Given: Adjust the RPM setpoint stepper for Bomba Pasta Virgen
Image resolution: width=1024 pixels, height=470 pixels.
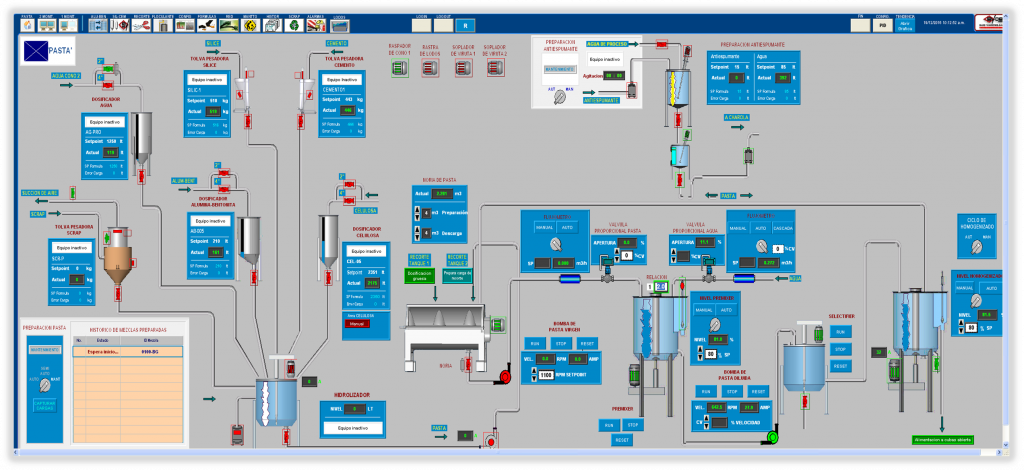Looking at the screenshot, I should coord(533,374).
